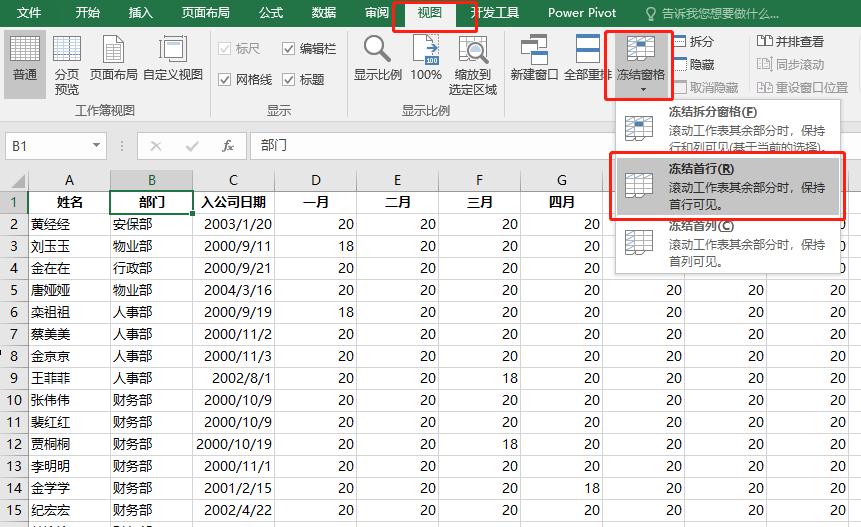Select cell 黄经经
861x527 pixels.
click(69, 224)
